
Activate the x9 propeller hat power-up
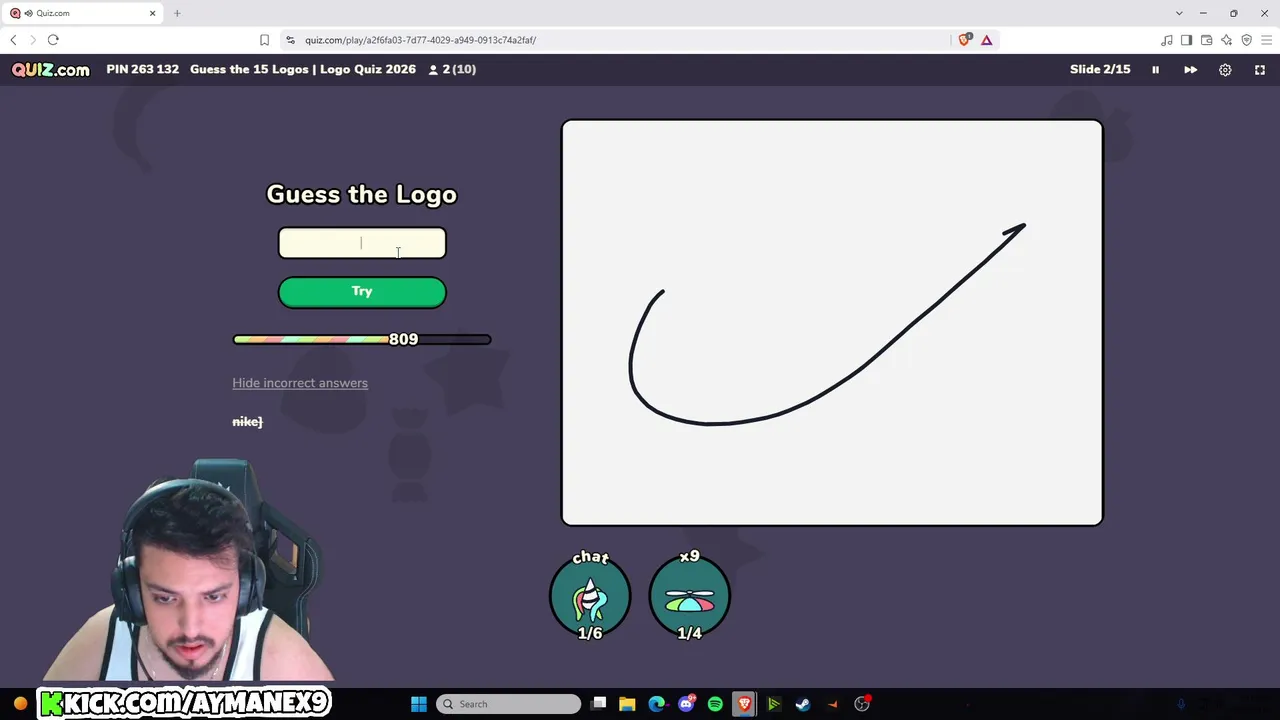(690, 596)
